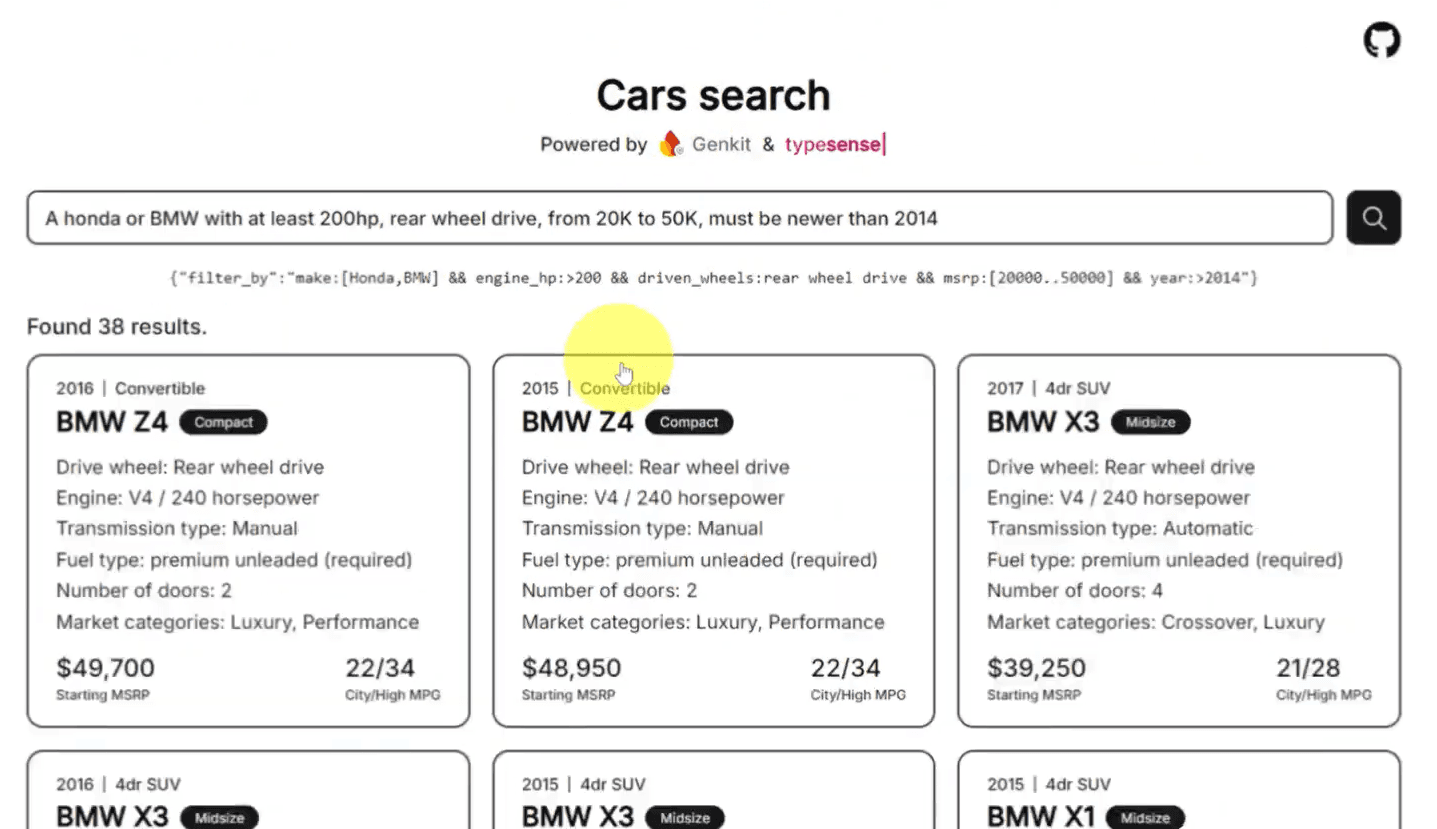Click the Cars search page title
The image size is (1437, 829).
point(713,95)
